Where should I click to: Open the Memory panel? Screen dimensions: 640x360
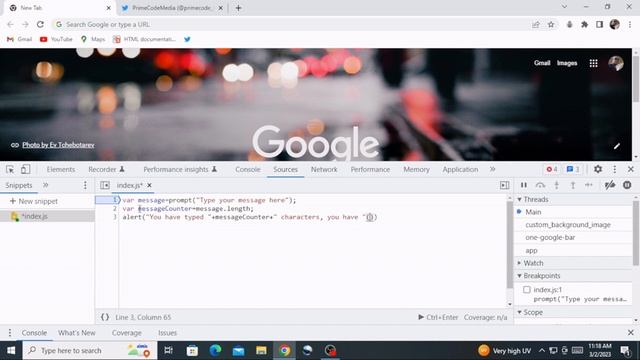[x=416, y=169]
